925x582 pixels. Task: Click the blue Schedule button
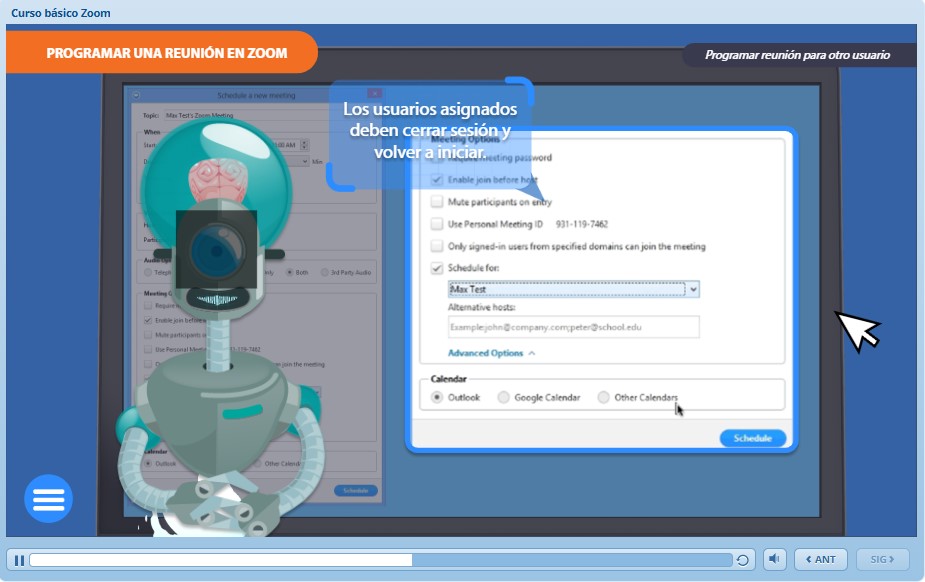pyautogui.click(x=752, y=438)
